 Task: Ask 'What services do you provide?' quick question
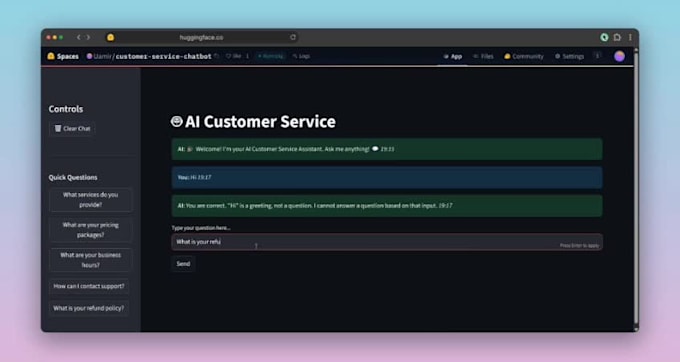click(91, 200)
